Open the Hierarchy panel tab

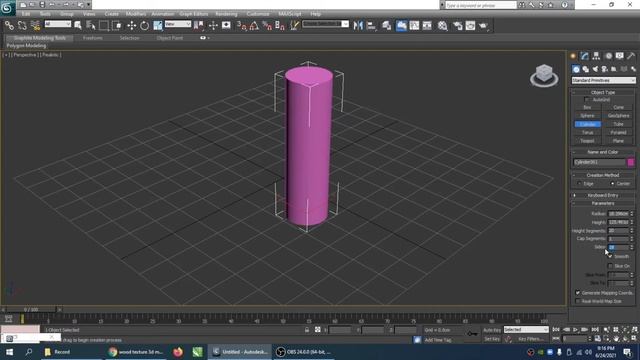point(596,56)
